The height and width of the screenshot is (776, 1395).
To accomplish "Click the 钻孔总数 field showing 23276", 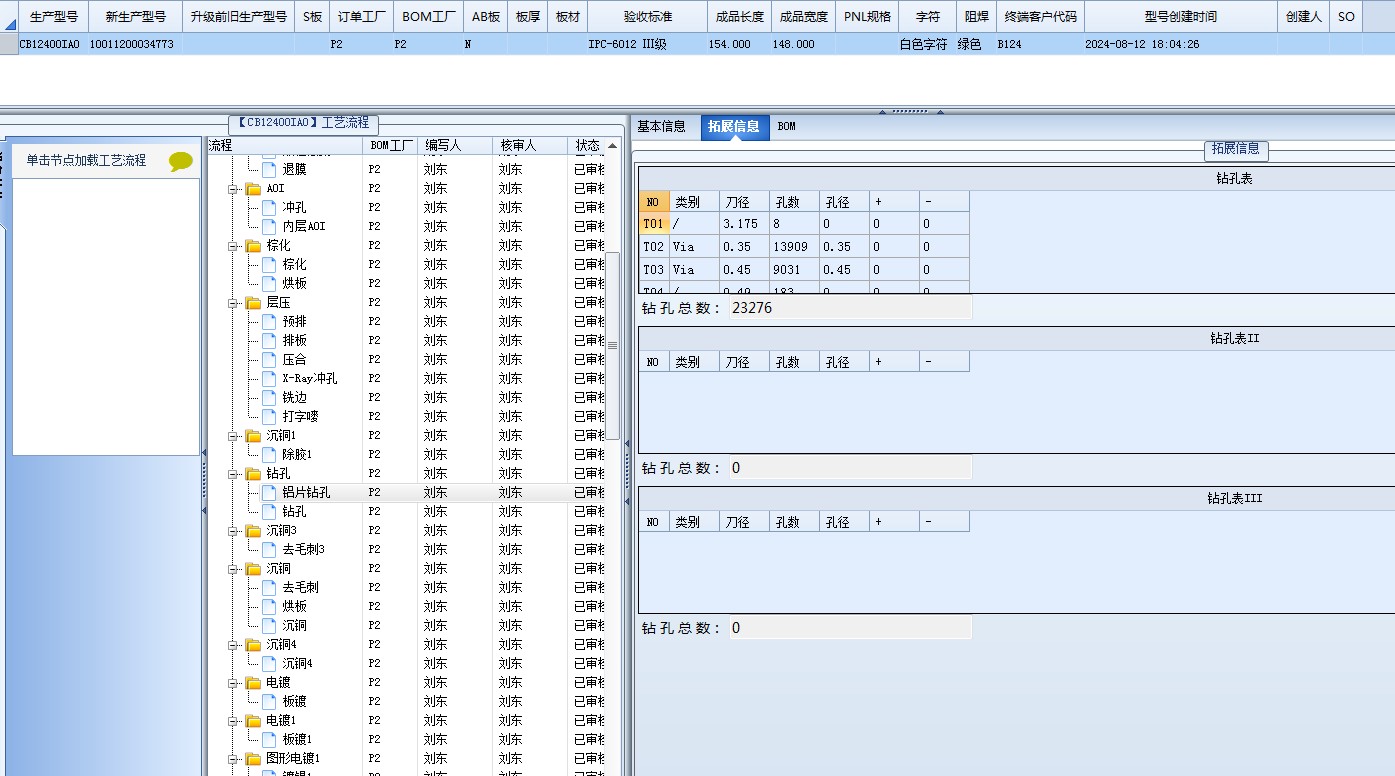I will (850, 308).
